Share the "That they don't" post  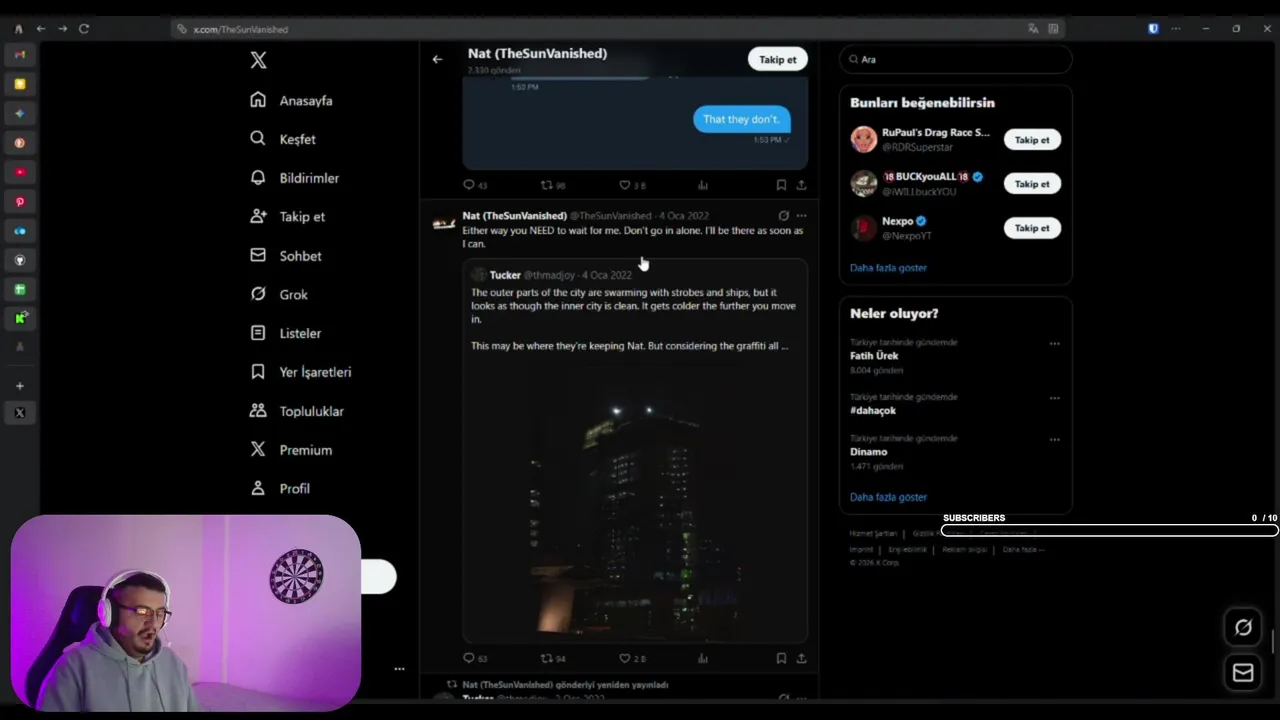[x=801, y=185]
